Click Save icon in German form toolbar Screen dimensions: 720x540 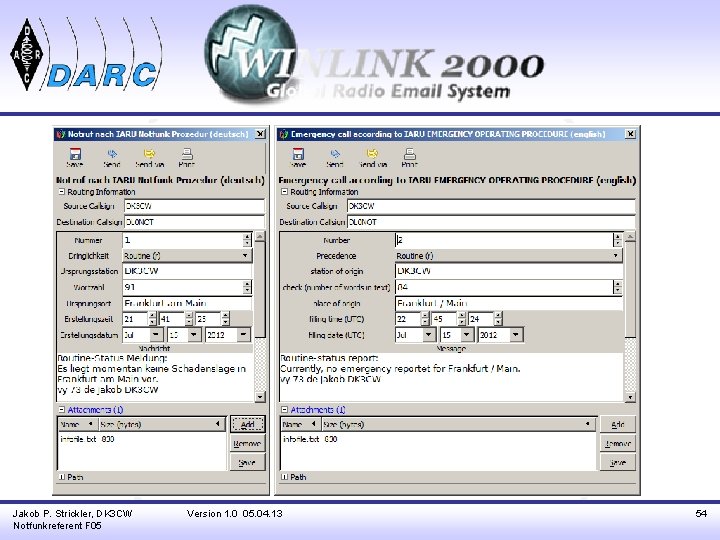(75, 158)
